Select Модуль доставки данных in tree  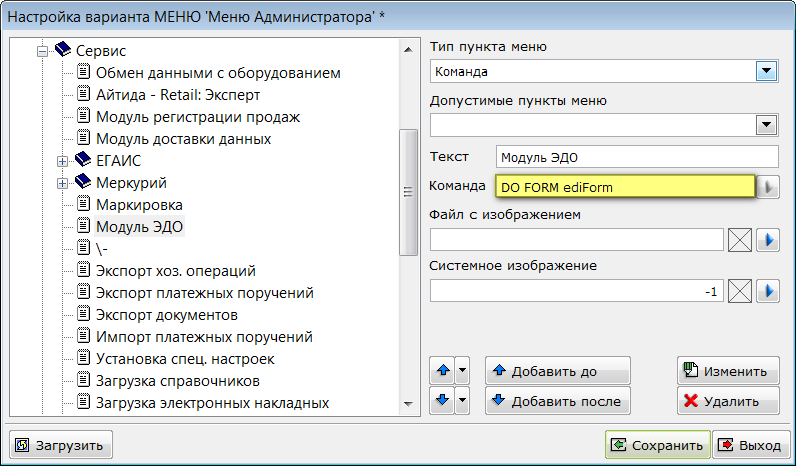(x=184, y=139)
